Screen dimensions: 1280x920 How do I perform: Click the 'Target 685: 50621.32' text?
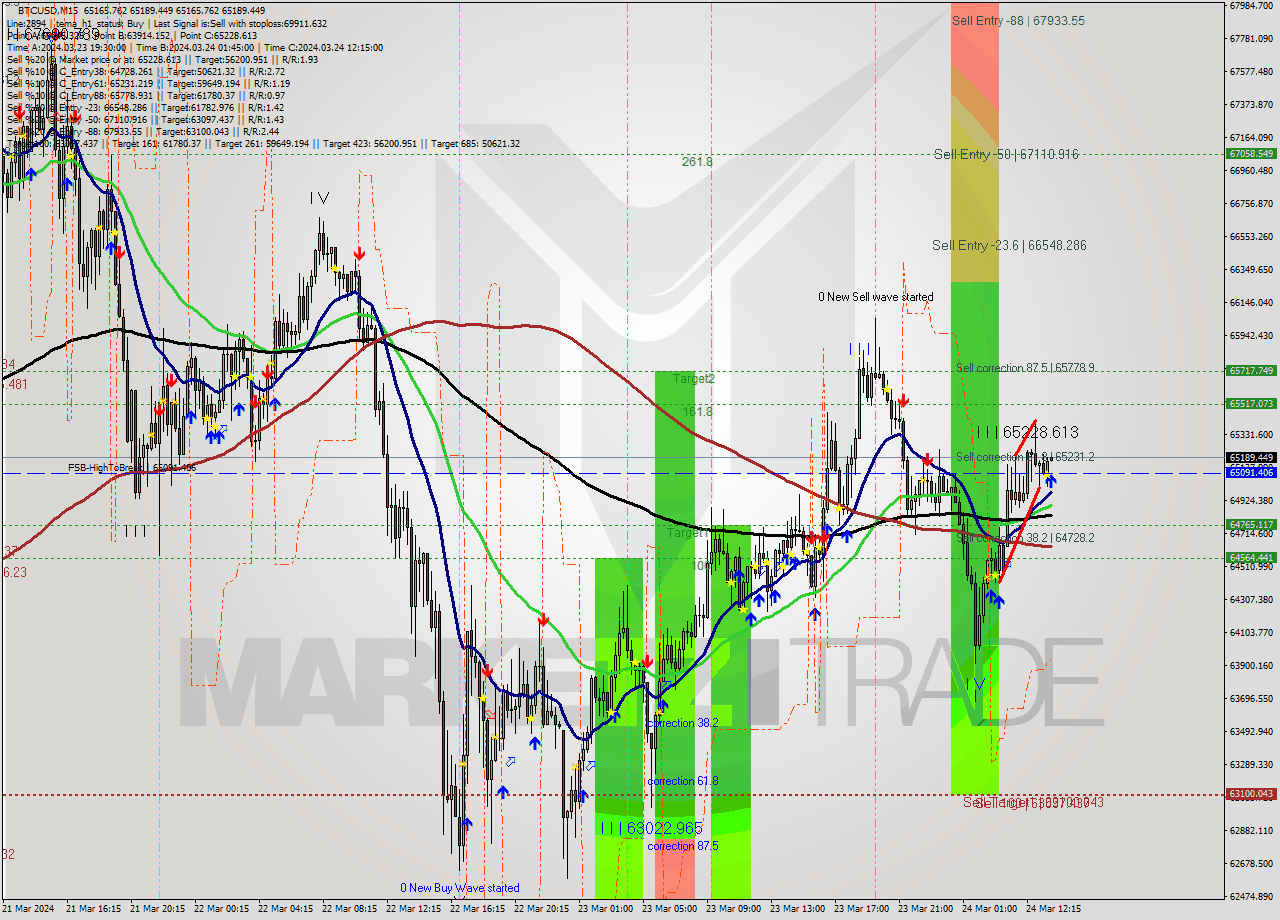click(476, 143)
